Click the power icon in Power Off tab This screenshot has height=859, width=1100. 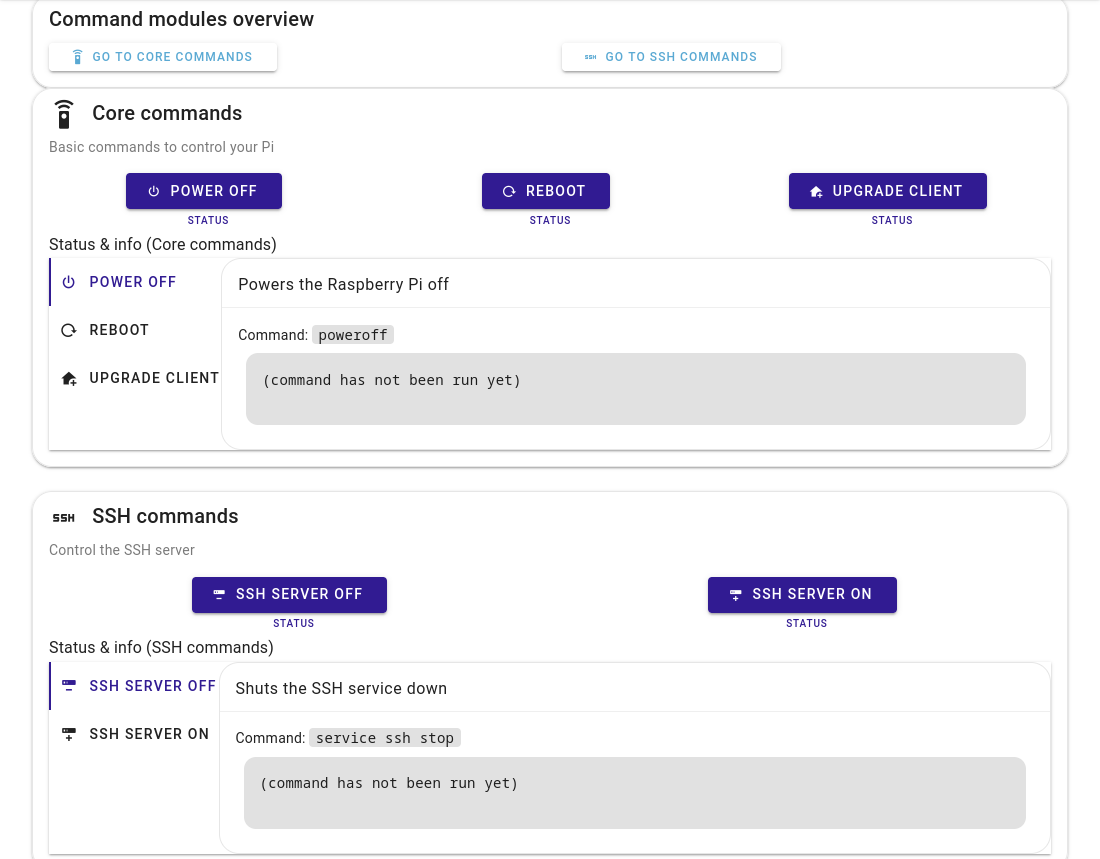pyautogui.click(x=69, y=282)
